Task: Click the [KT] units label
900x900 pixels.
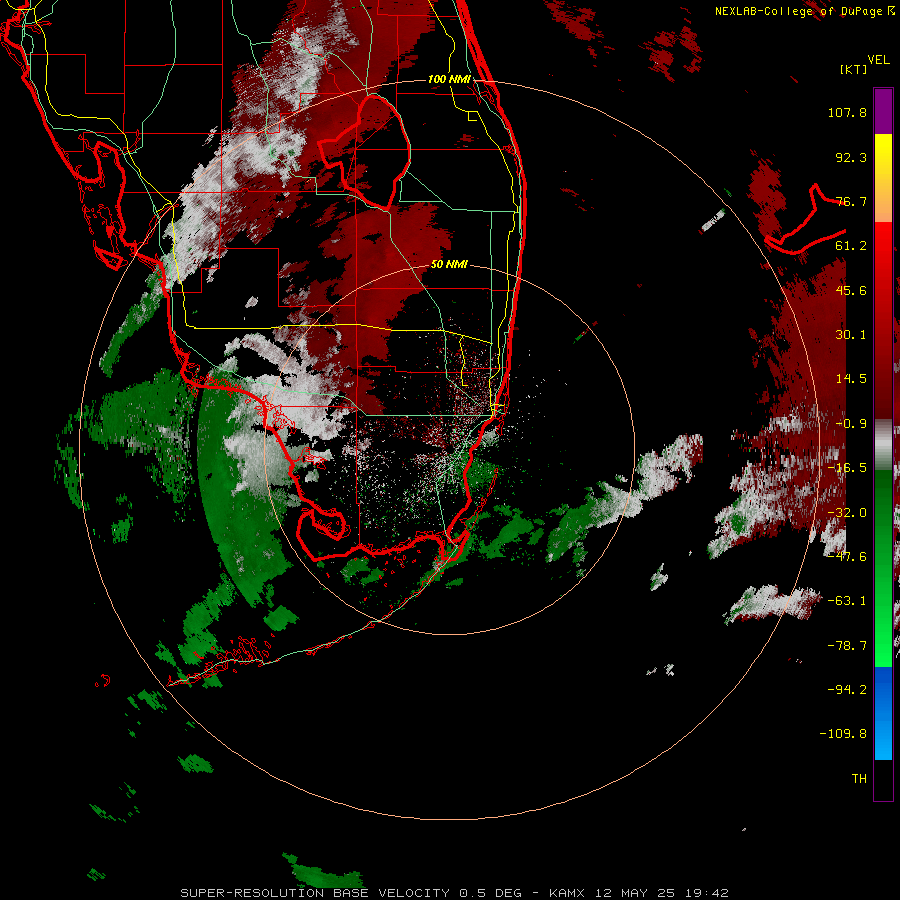Action: pyautogui.click(x=854, y=69)
